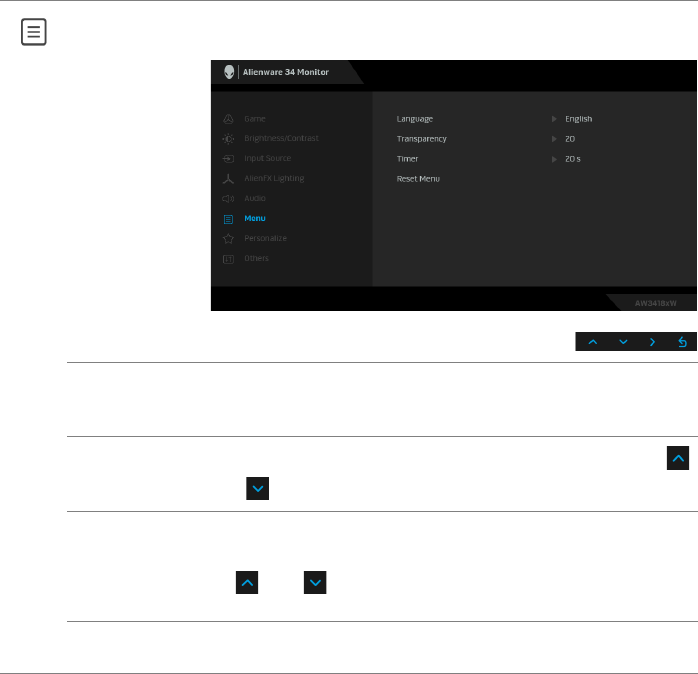Select the Game icon in OSD sidebar
Image resolution: width=698 pixels, height=674 pixels.
point(228,119)
